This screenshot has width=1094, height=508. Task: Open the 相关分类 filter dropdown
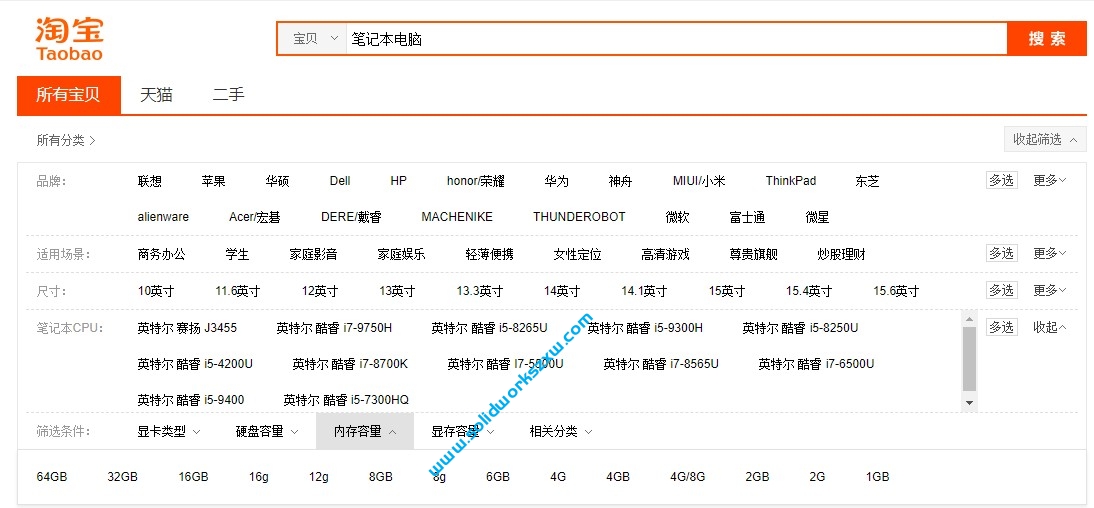click(561, 432)
